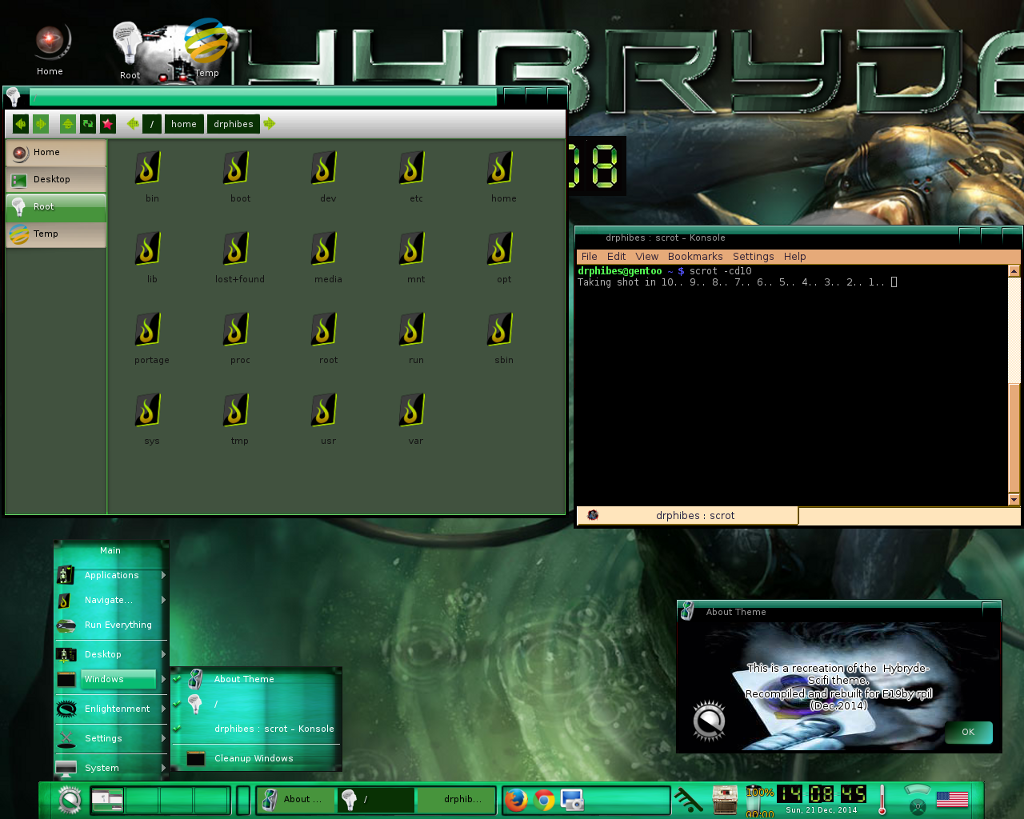The width and height of the screenshot is (1024, 819).
Task: Choose '/' window in Windows submenu
Action: tap(255, 704)
